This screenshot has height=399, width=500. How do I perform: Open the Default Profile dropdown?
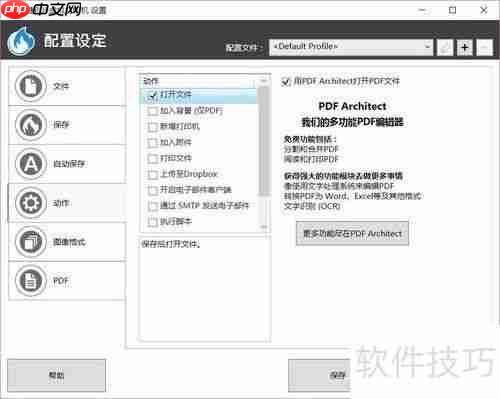[351, 47]
